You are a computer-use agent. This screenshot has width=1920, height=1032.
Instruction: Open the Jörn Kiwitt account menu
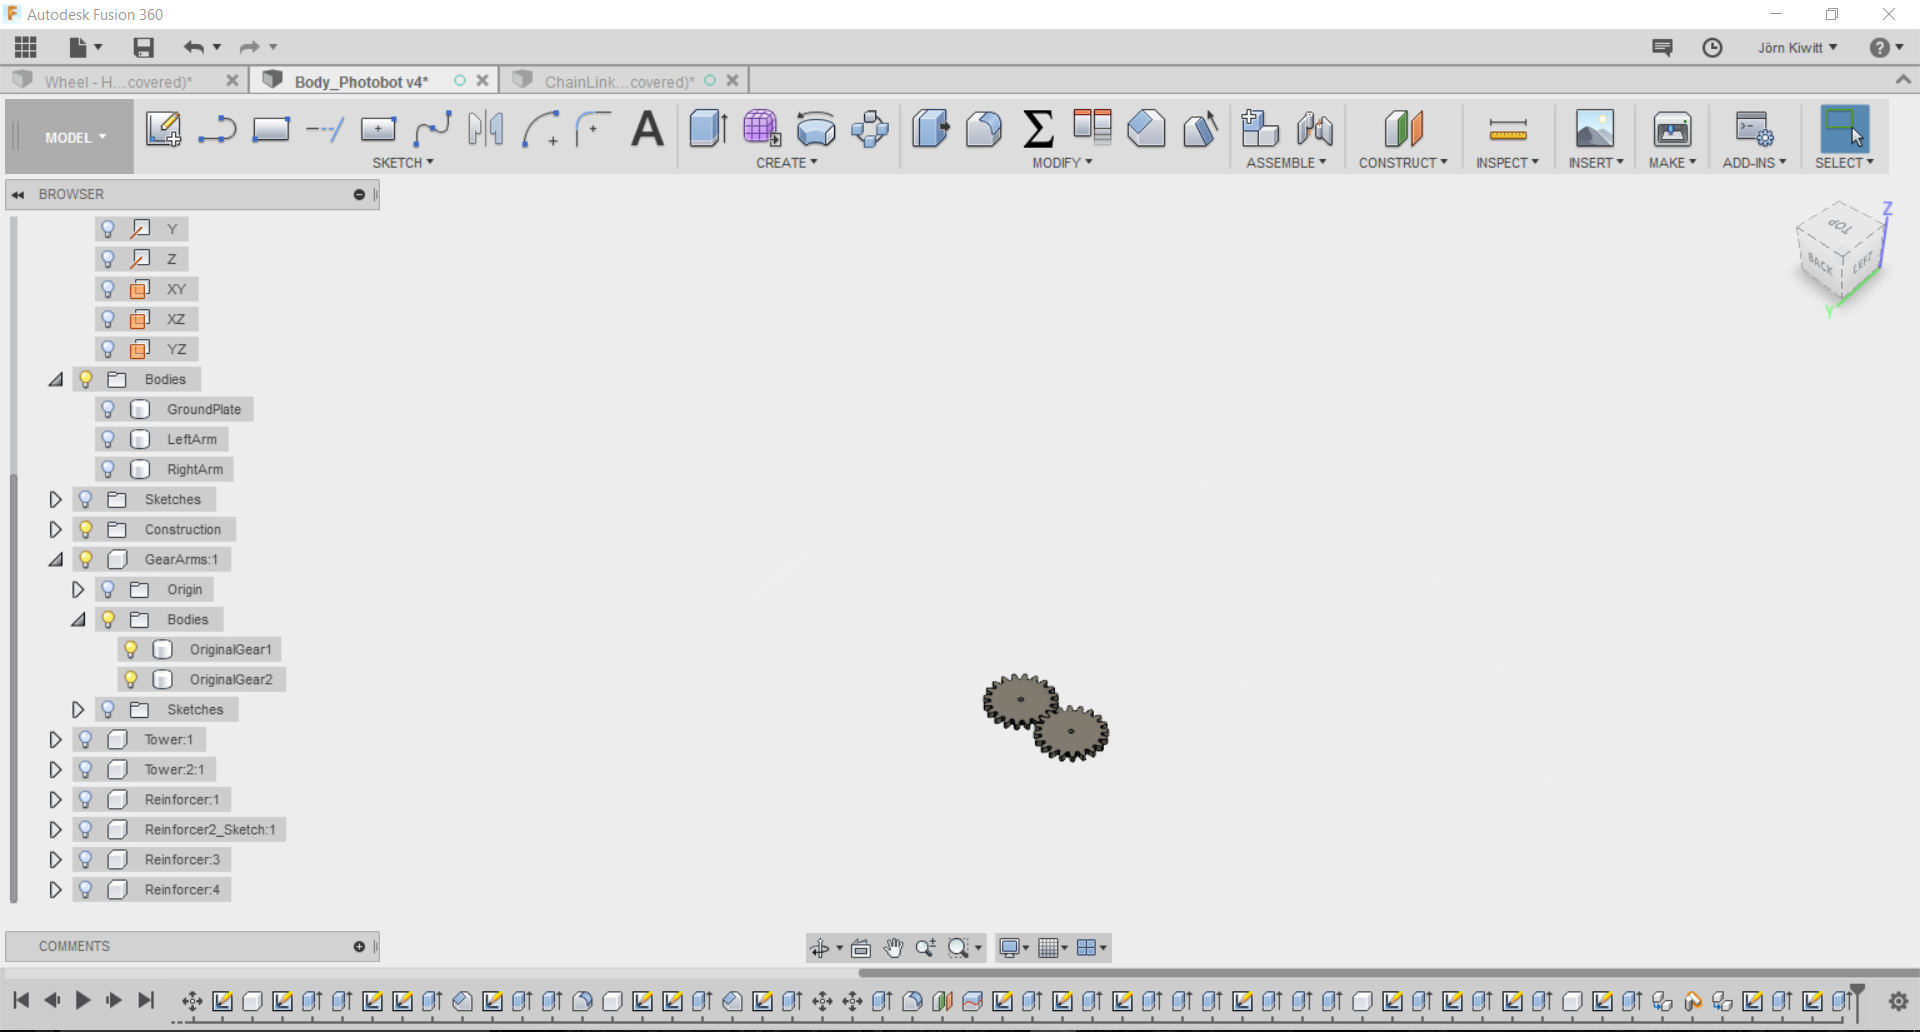[x=1798, y=47]
